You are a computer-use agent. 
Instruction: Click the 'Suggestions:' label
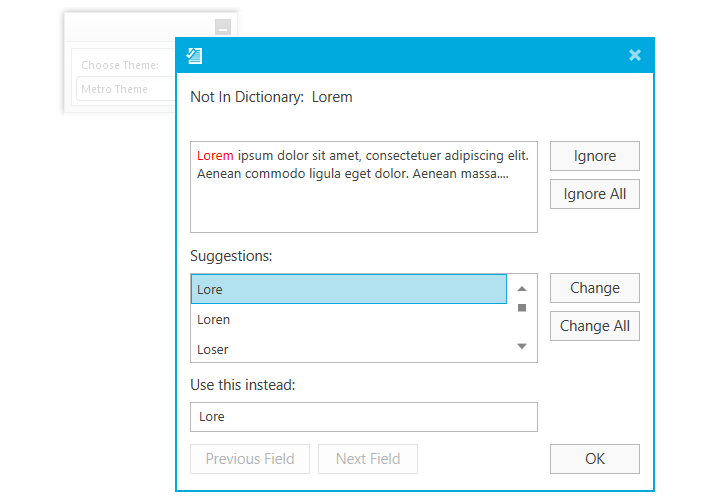click(231, 256)
